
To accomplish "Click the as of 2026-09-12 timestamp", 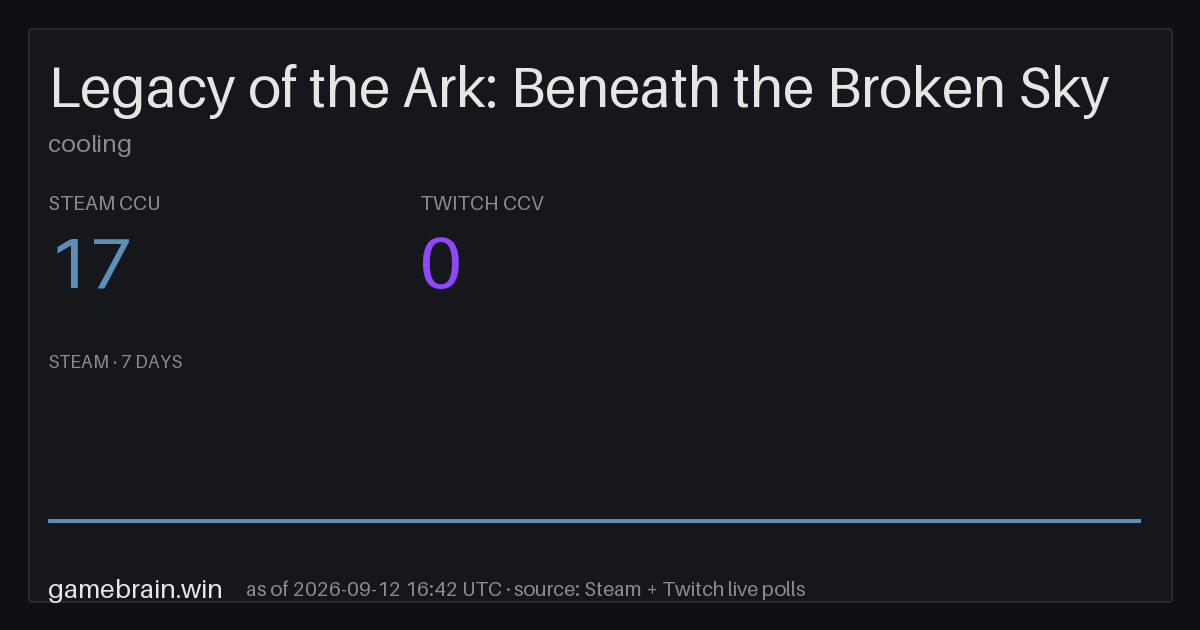I will tap(323, 589).
